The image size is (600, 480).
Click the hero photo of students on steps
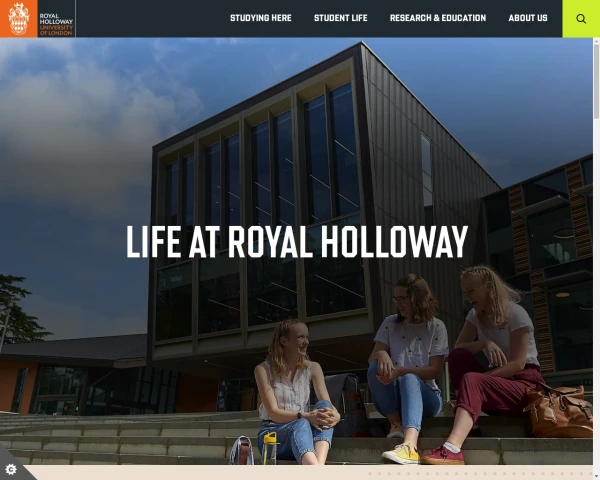[x=296, y=251]
